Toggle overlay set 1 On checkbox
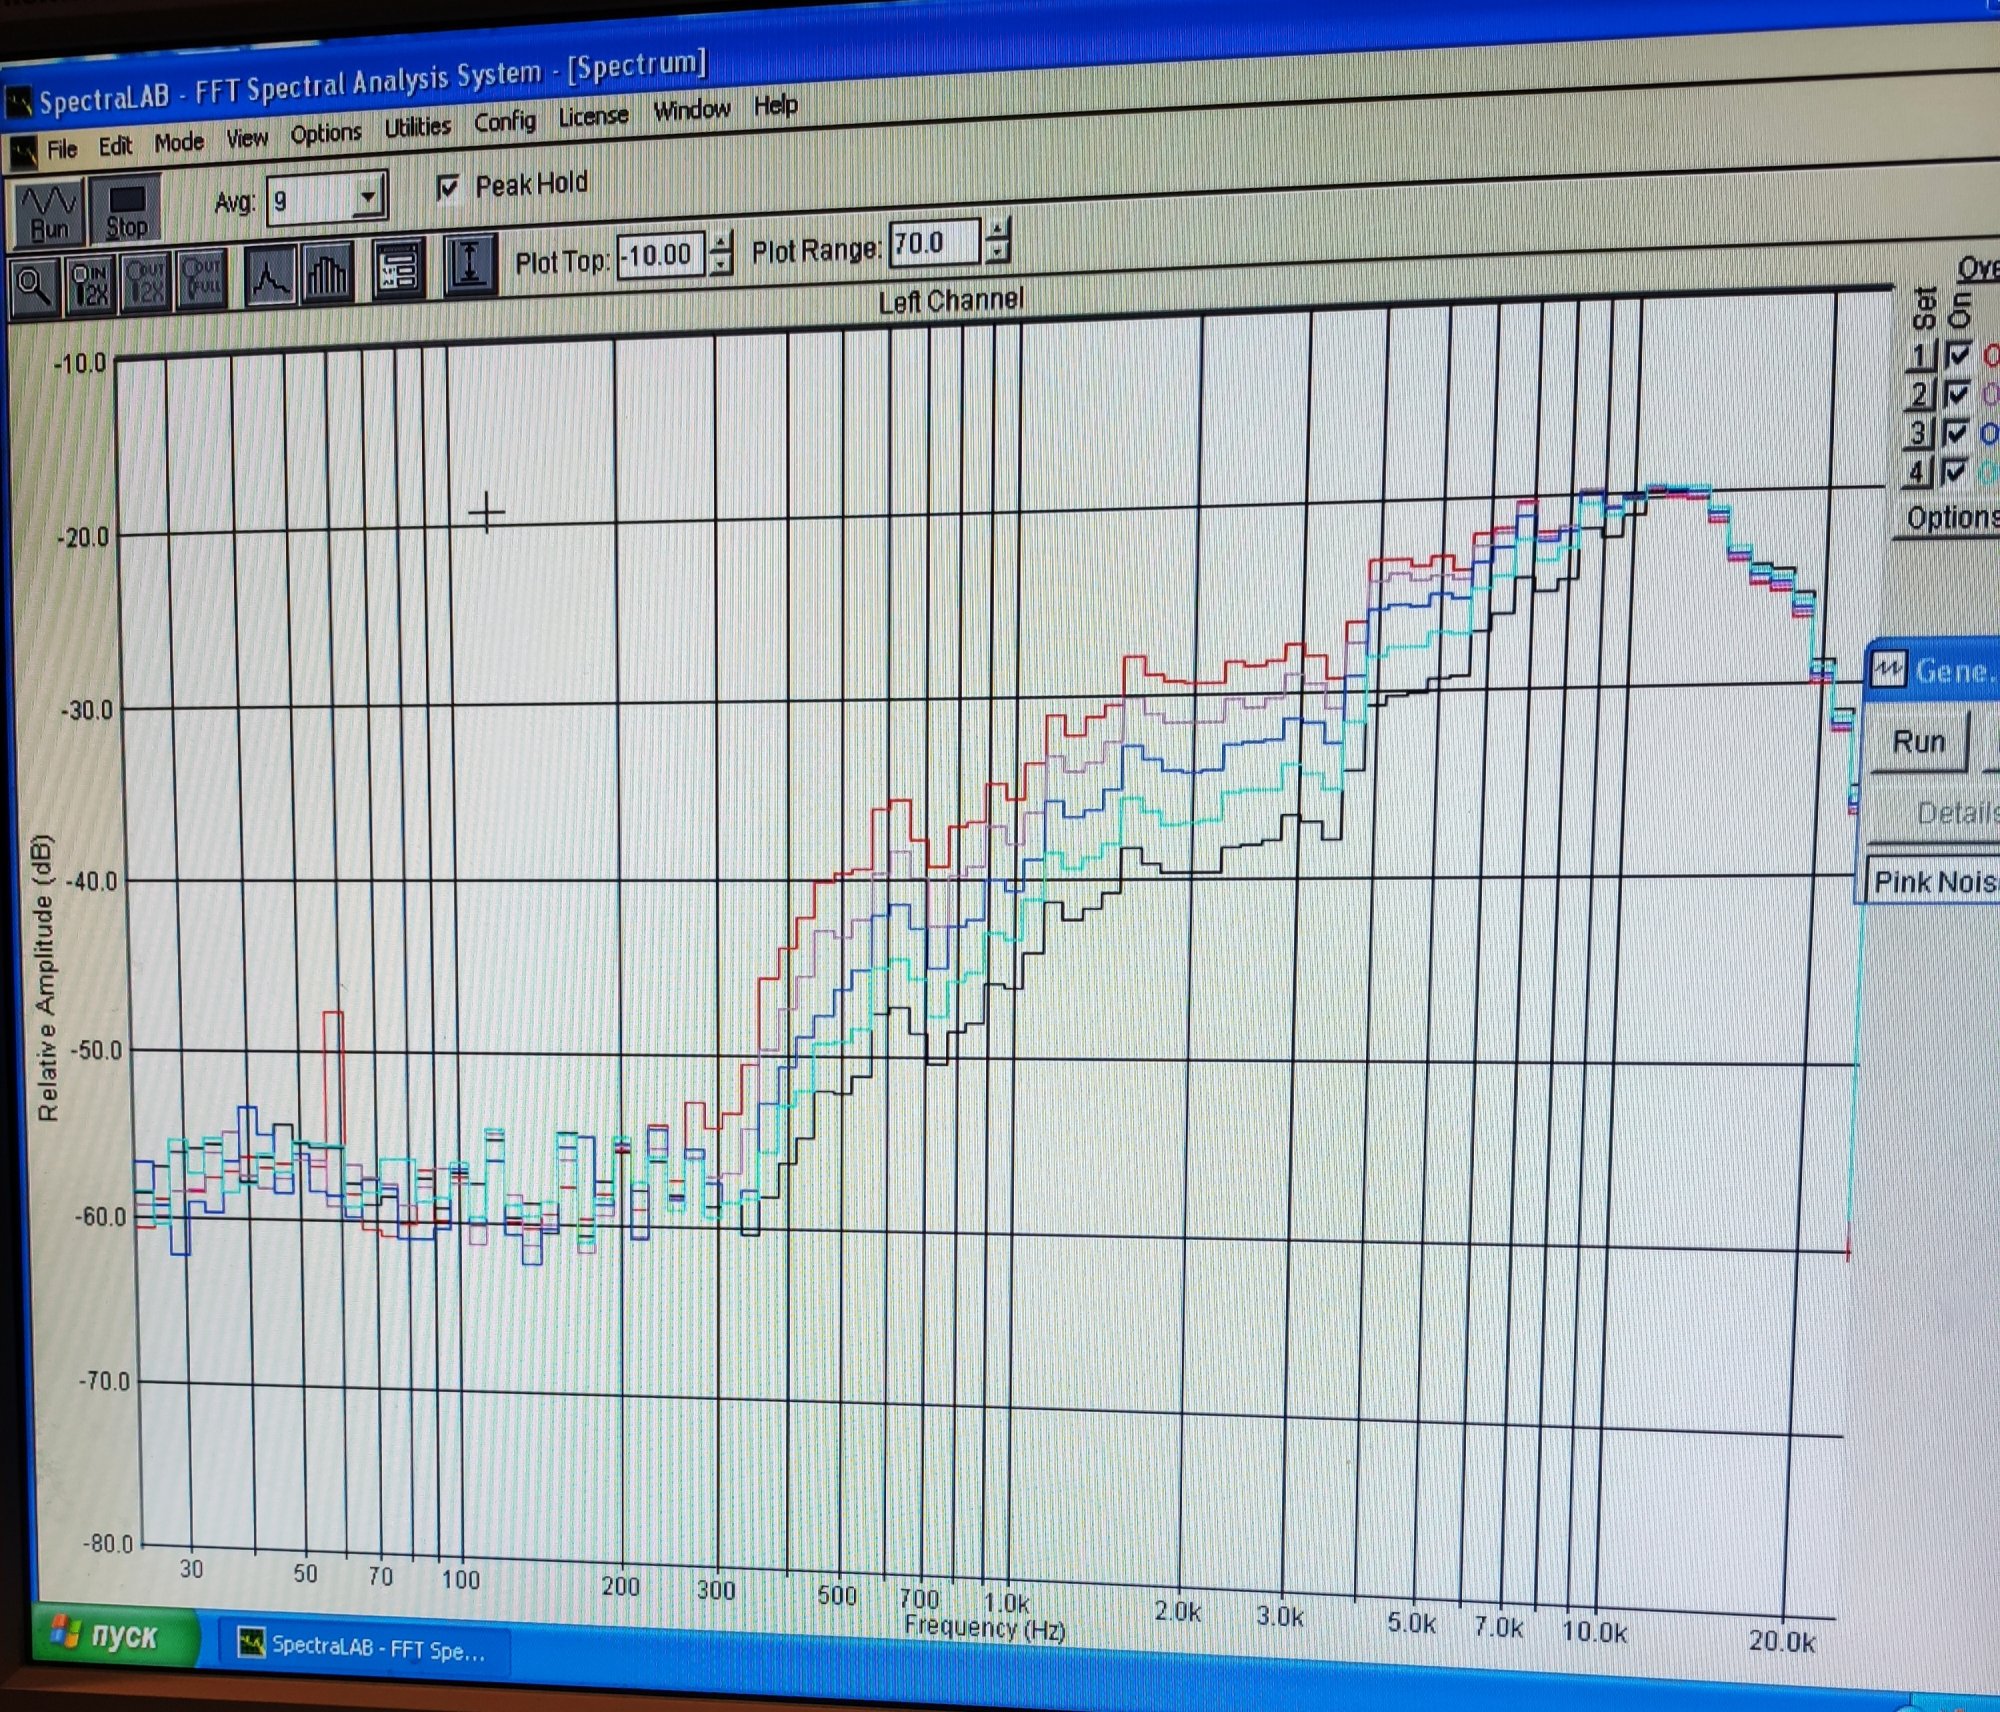This screenshot has height=1712, width=2000. point(1958,356)
